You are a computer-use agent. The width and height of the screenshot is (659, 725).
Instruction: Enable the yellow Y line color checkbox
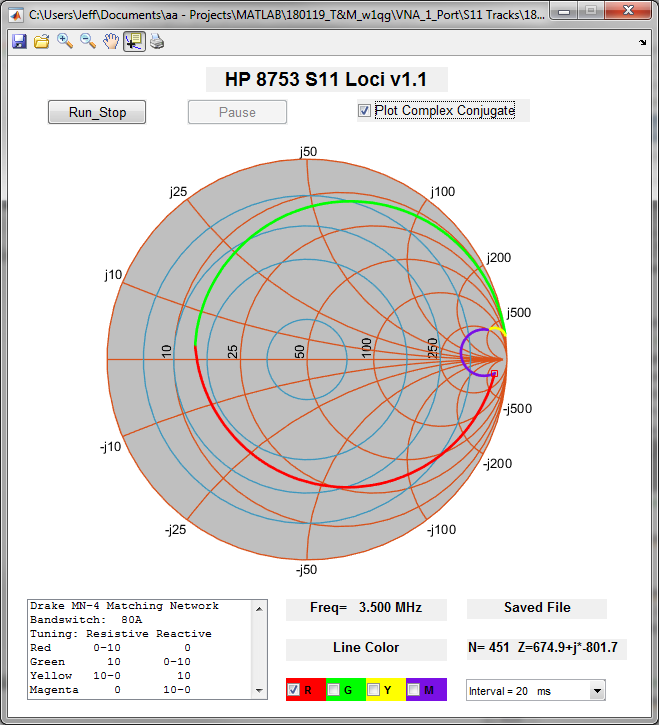click(373, 690)
